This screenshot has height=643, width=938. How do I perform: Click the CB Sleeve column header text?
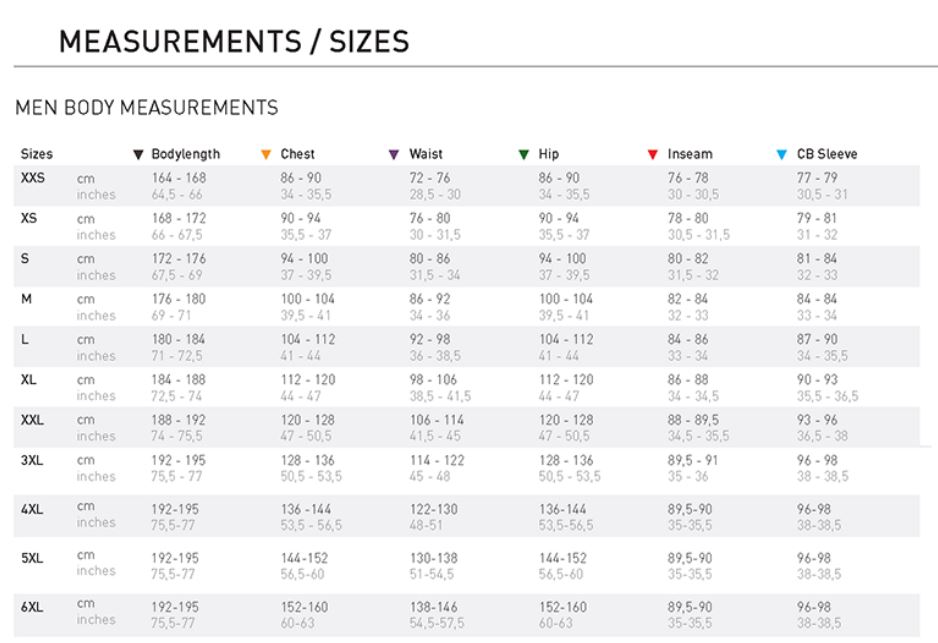pos(827,154)
